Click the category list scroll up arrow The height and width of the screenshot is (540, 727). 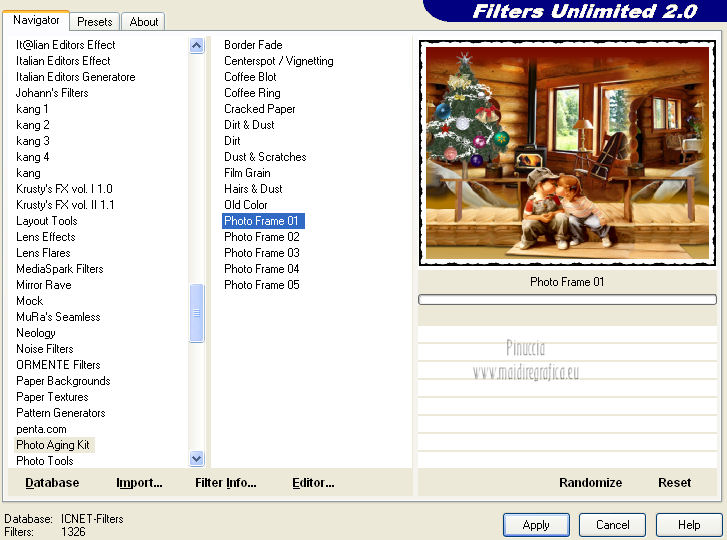click(x=197, y=45)
